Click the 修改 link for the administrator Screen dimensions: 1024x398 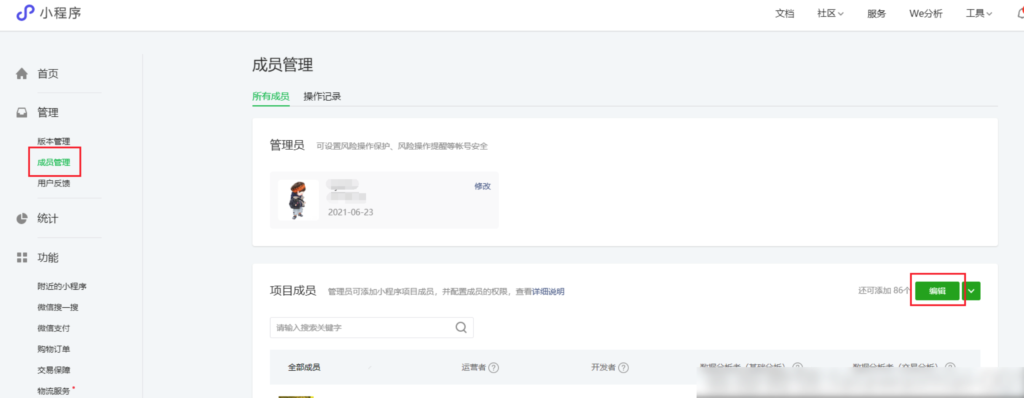click(x=482, y=186)
